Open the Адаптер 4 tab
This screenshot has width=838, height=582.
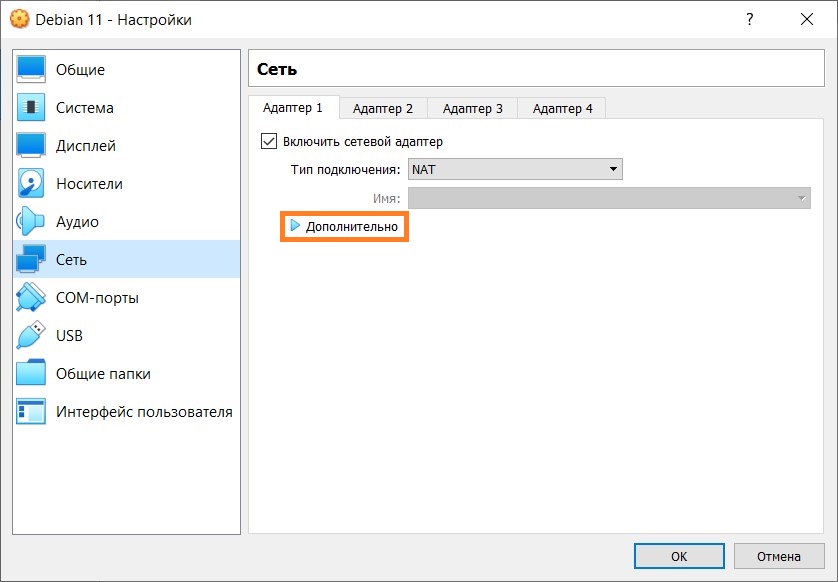[562, 108]
